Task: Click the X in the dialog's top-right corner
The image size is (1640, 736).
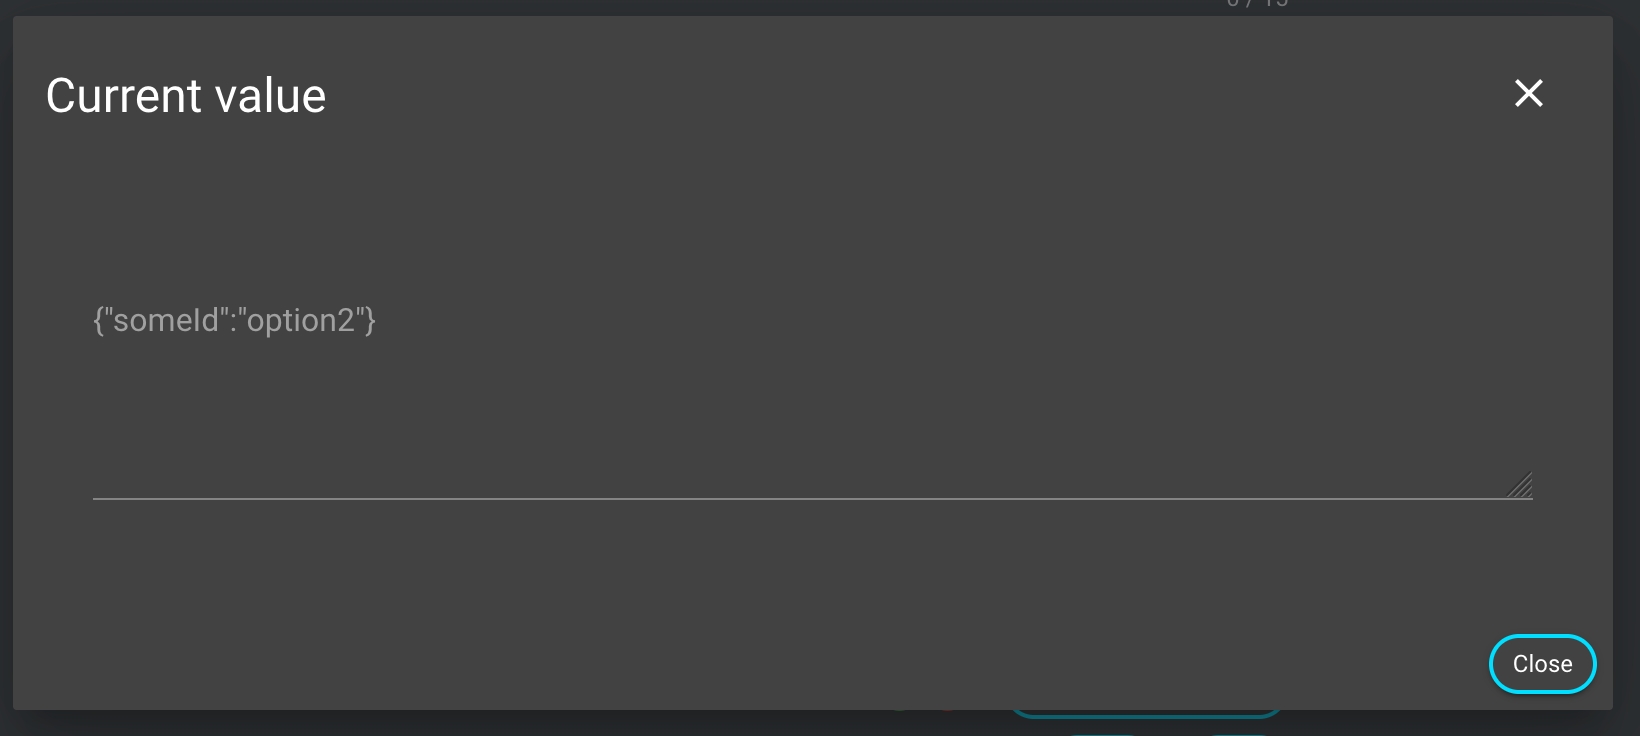Action: point(1528,93)
